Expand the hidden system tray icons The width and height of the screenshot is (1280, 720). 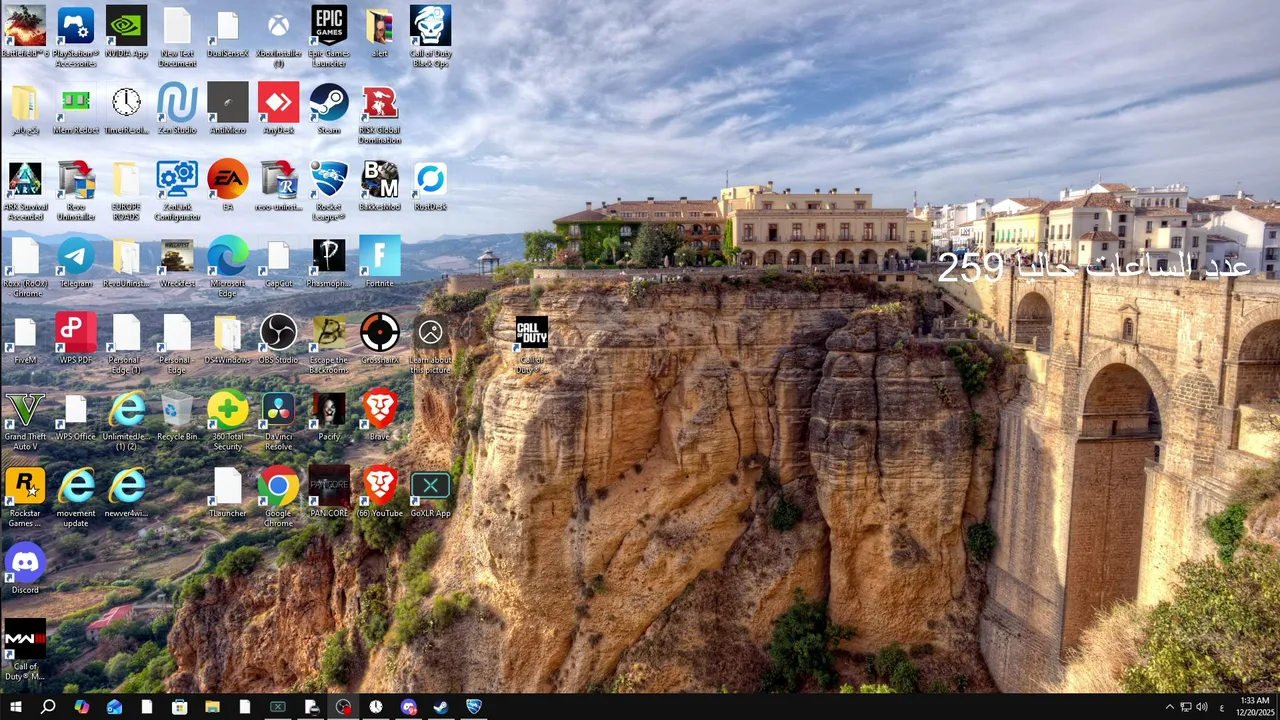pos(1170,707)
